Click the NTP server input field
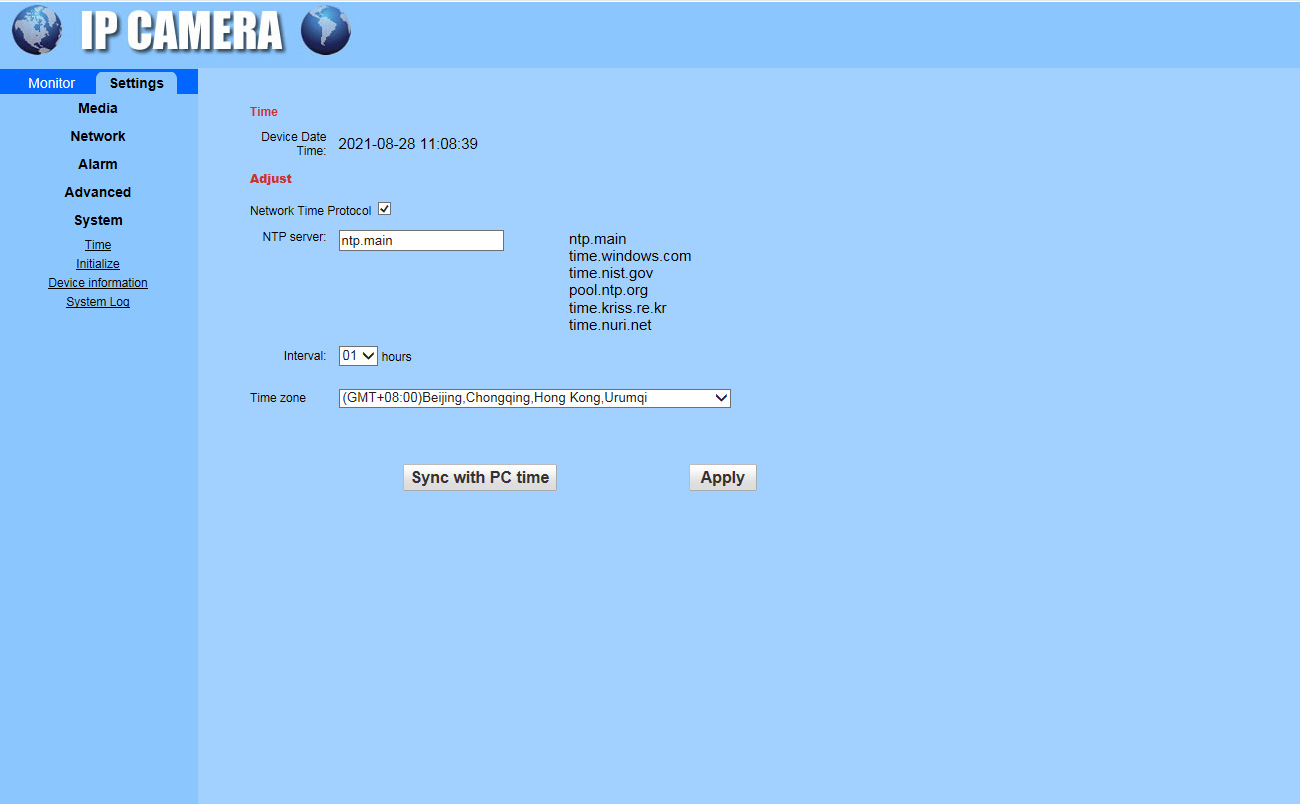Image resolution: width=1300 pixels, height=804 pixels. coord(421,240)
